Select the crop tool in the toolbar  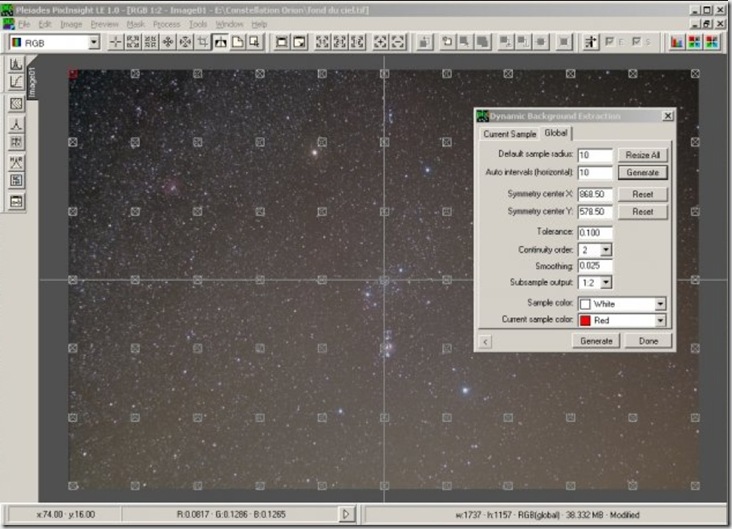point(203,42)
